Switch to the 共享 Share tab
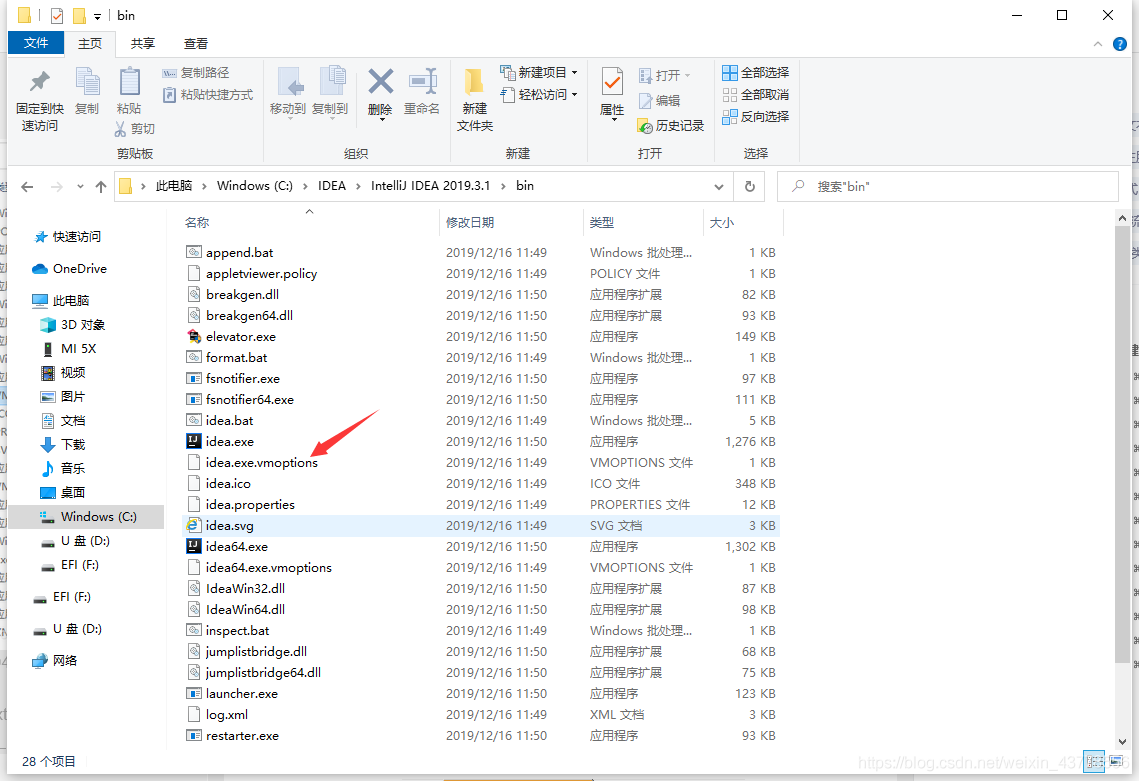The height and width of the screenshot is (781, 1139). (142, 44)
